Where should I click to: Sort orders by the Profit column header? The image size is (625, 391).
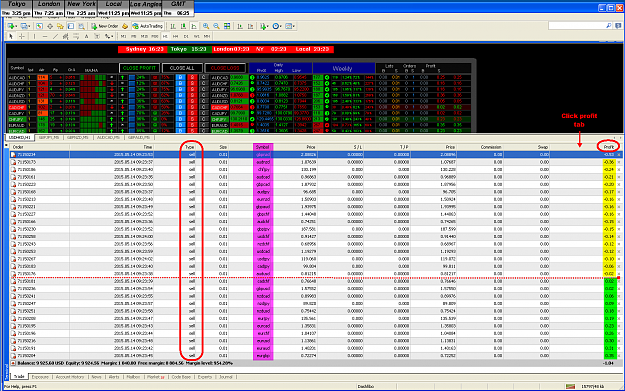608,147
